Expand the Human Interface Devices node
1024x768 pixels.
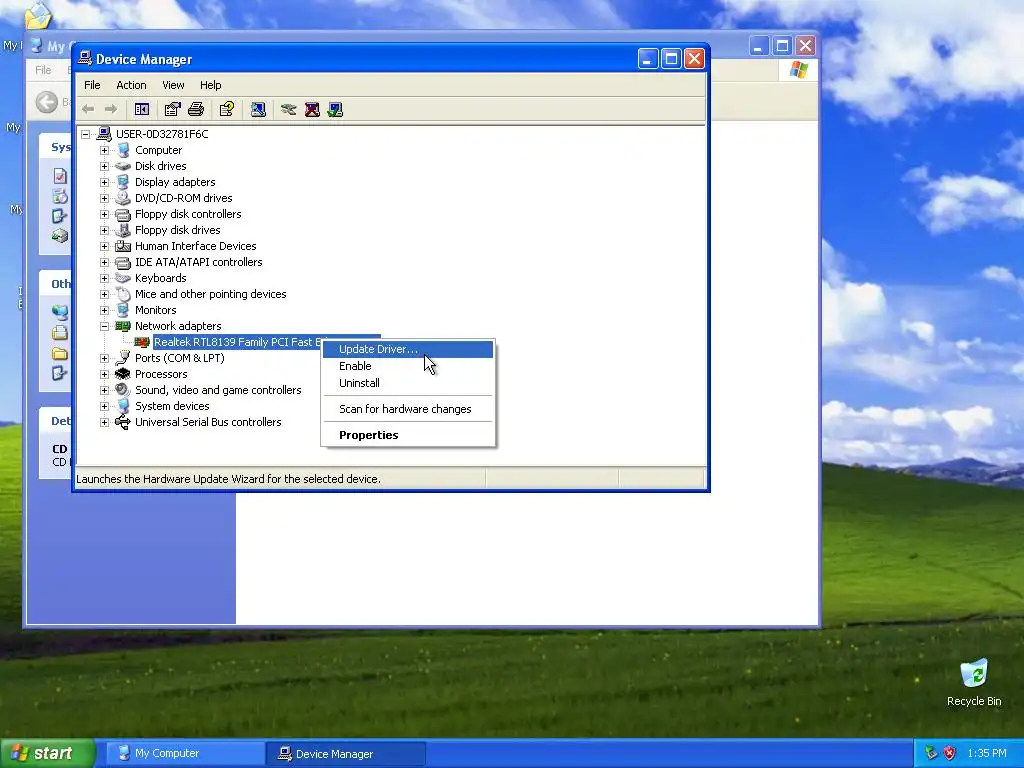(104, 246)
